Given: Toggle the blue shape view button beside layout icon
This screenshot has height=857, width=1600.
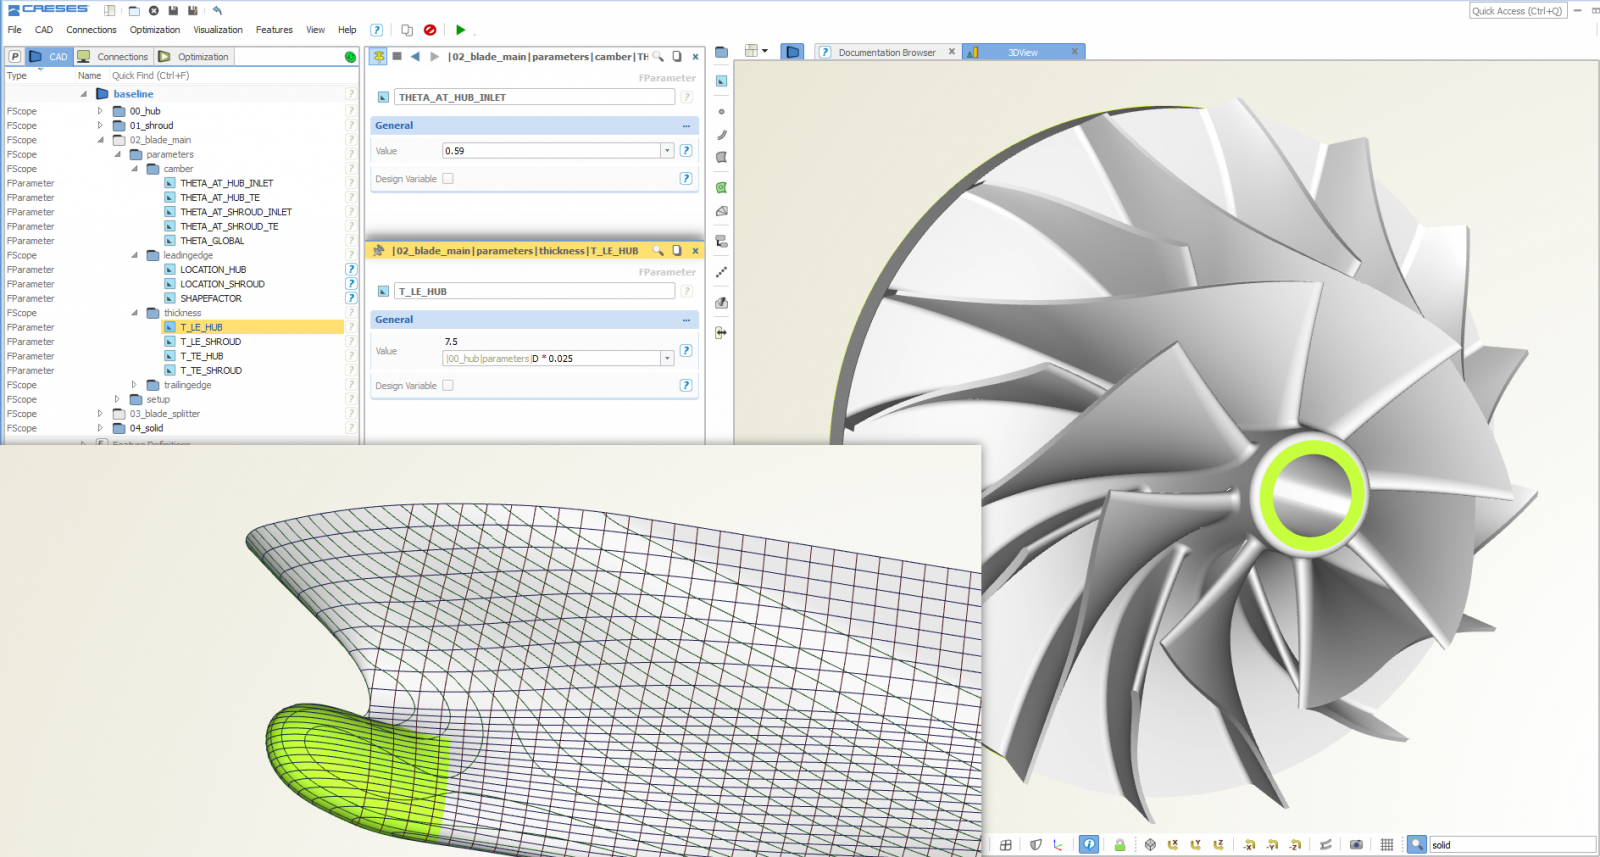Looking at the screenshot, I should 792,52.
